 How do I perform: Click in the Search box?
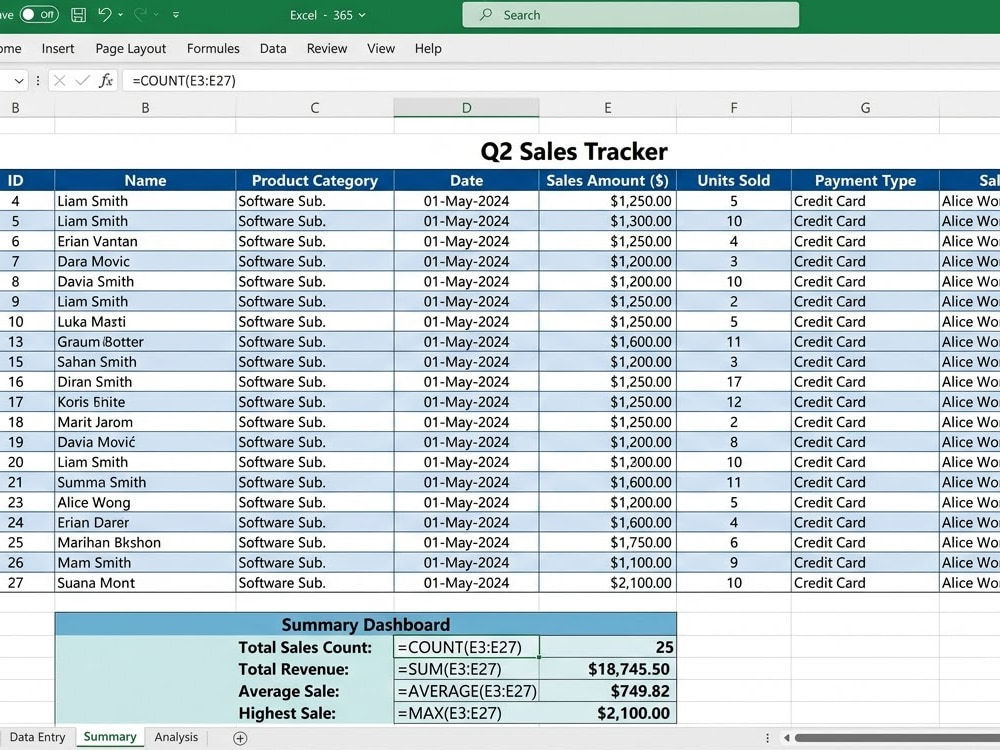(630, 15)
